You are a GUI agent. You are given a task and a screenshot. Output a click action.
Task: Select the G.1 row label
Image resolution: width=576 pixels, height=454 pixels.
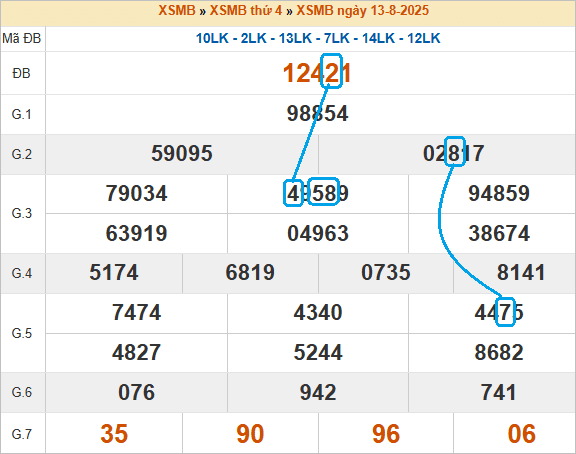pos(22,114)
